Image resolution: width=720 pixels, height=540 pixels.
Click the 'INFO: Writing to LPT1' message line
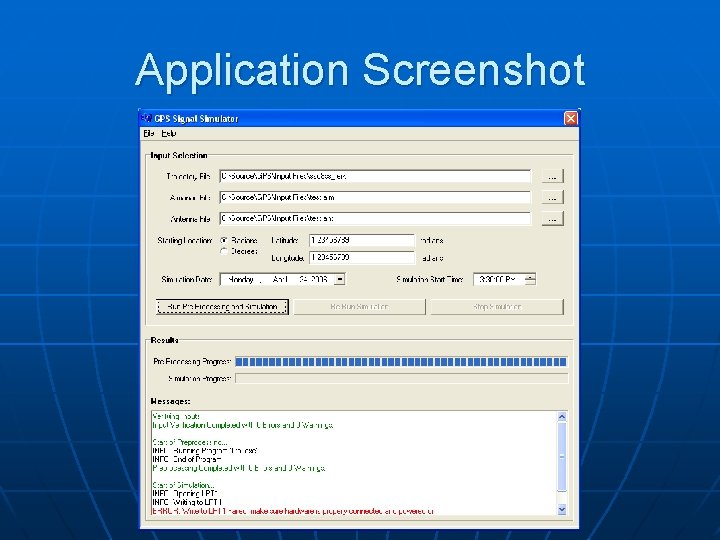pyautogui.click(x=187, y=502)
